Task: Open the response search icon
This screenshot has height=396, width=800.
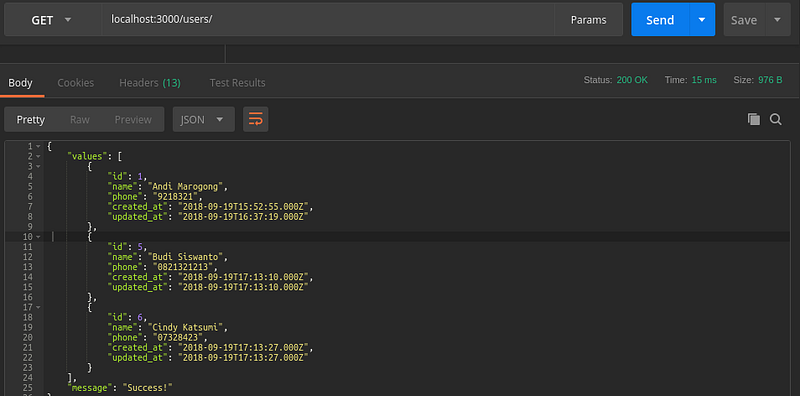Action: point(776,119)
